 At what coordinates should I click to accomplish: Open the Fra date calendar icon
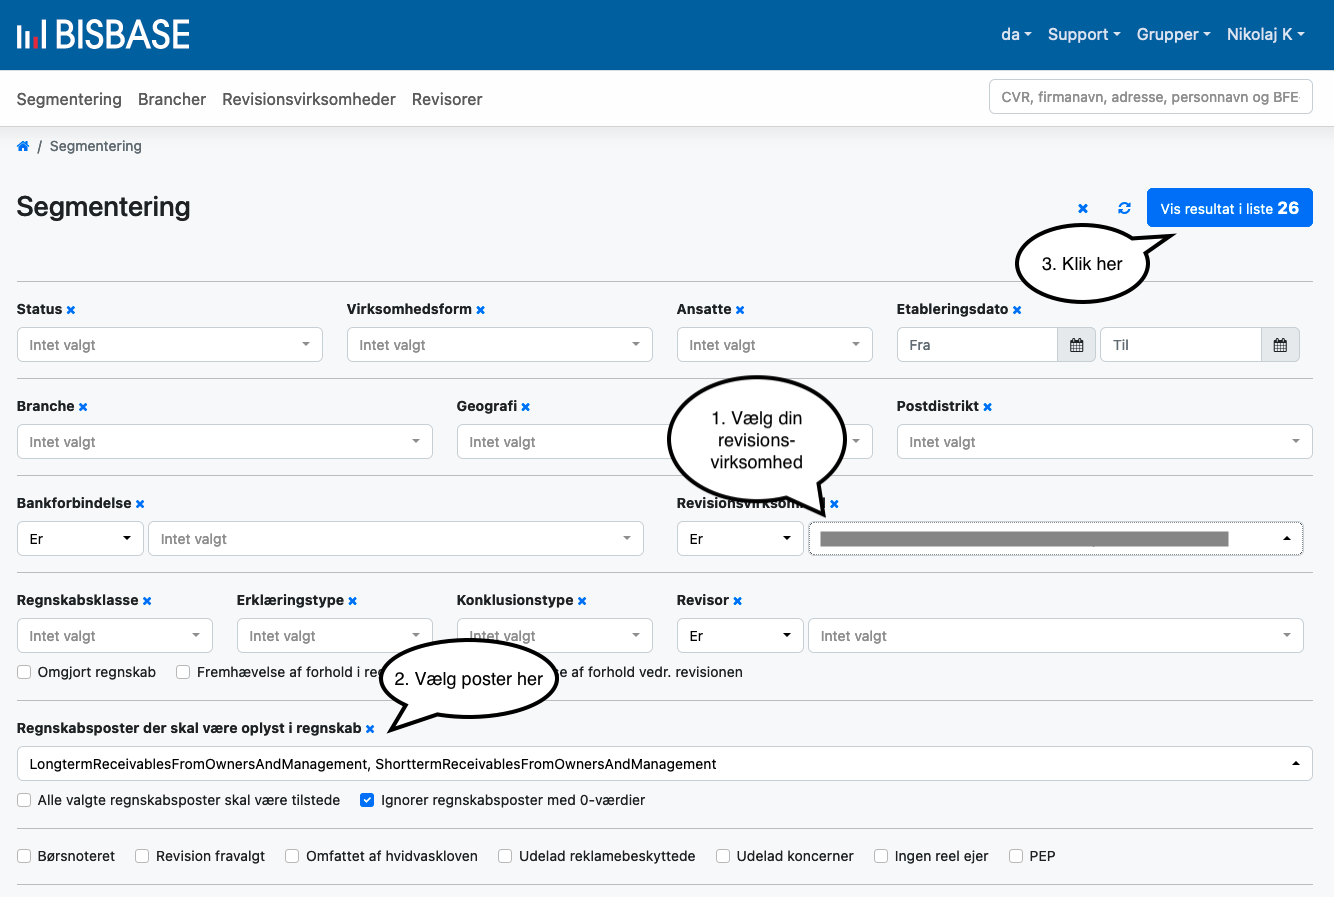tap(1077, 345)
